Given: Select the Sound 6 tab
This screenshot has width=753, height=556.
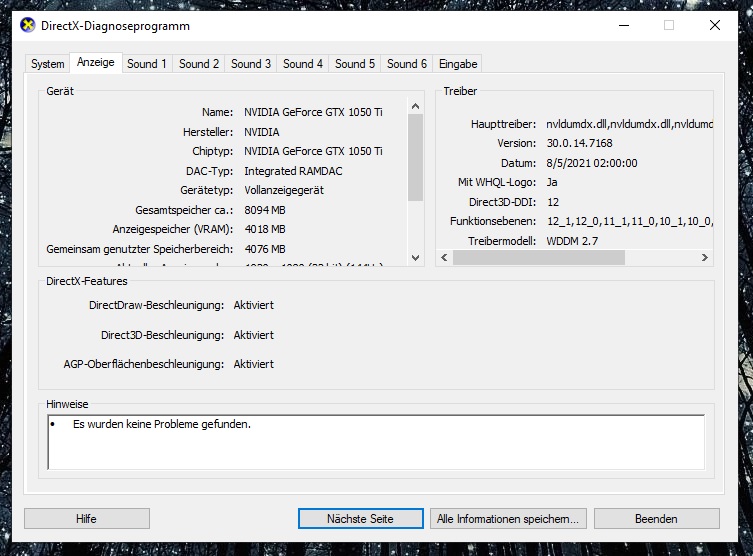Looking at the screenshot, I should tap(407, 64).
